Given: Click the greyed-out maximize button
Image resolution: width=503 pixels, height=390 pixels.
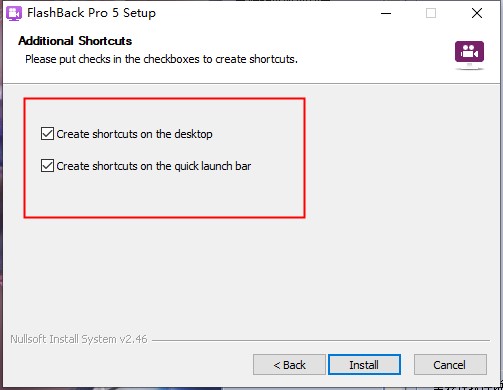Looking at the screenshot, I should (x=431, y=13).
